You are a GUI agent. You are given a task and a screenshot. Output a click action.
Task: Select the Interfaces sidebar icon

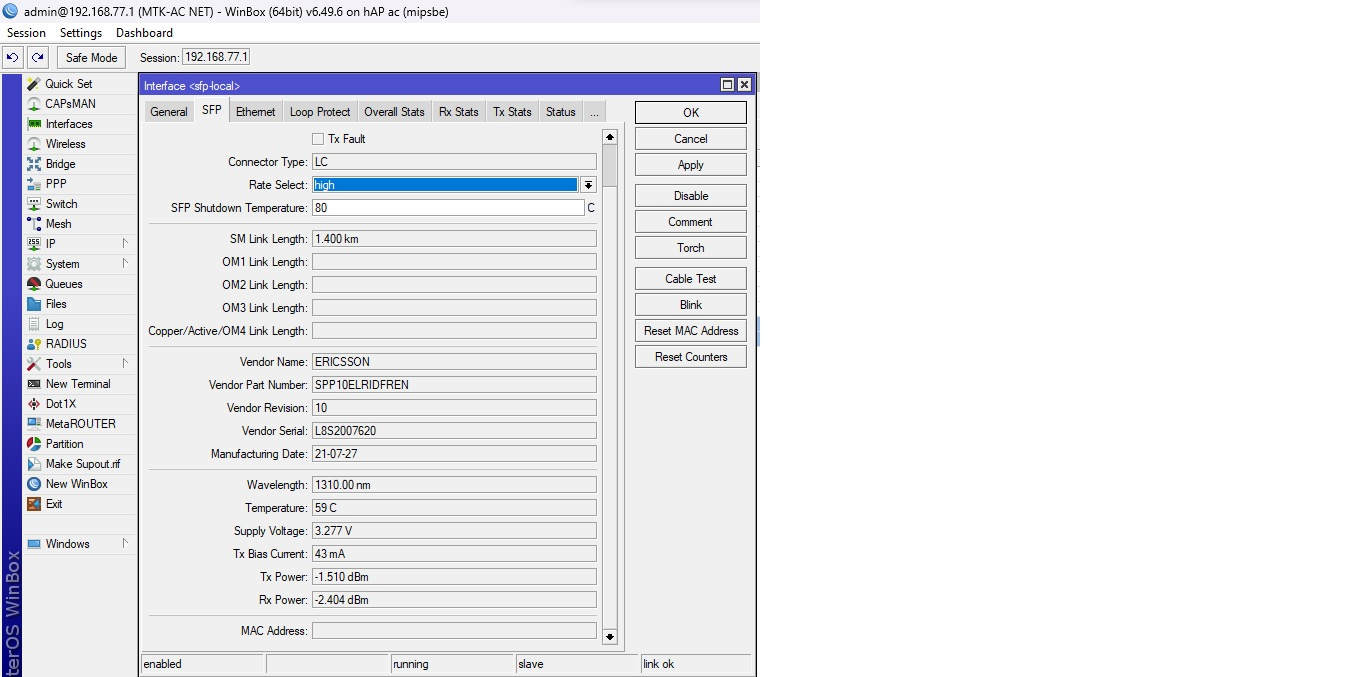(x=34, y=124)
